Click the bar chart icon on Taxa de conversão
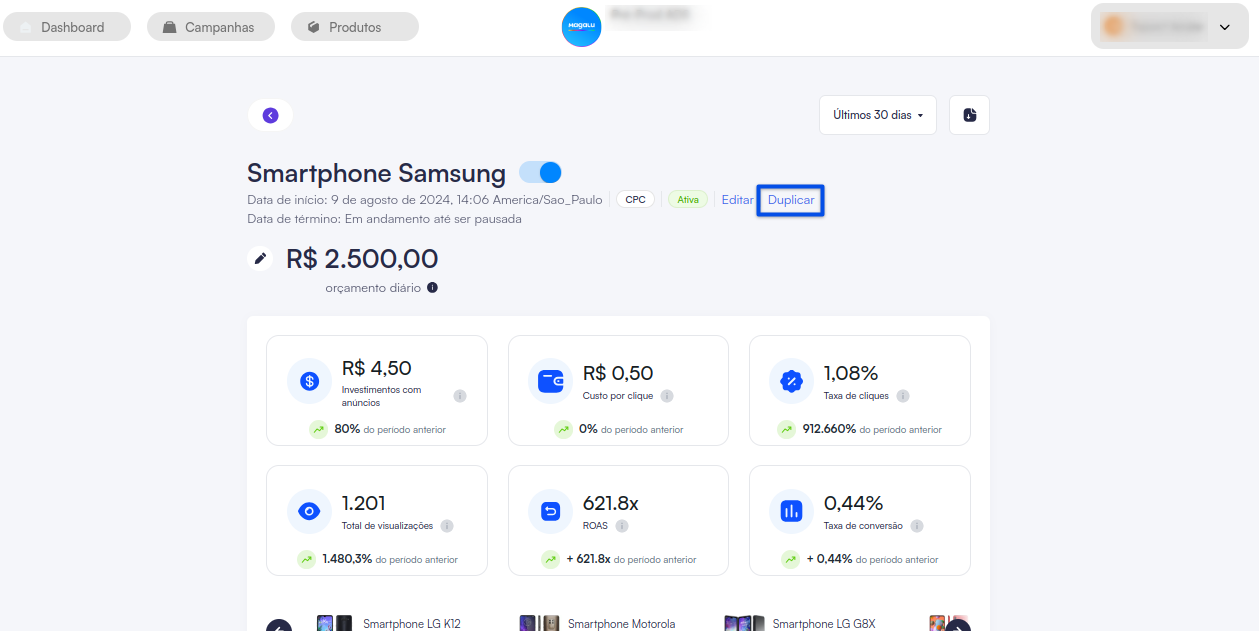Viewport: 1259px width, 631px height. click(x=791, y=511)
